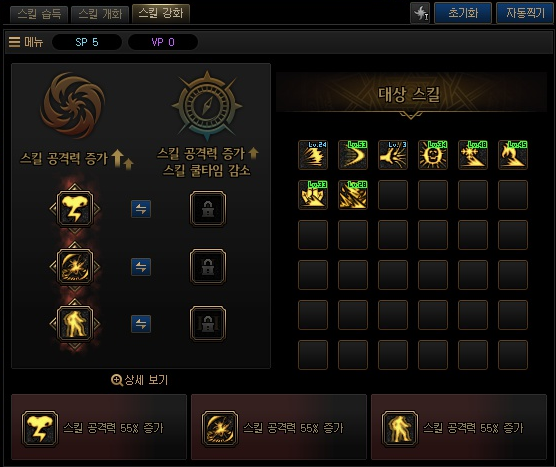Click the glowing figure enhancement icon
556x467 pixels.
75,324
